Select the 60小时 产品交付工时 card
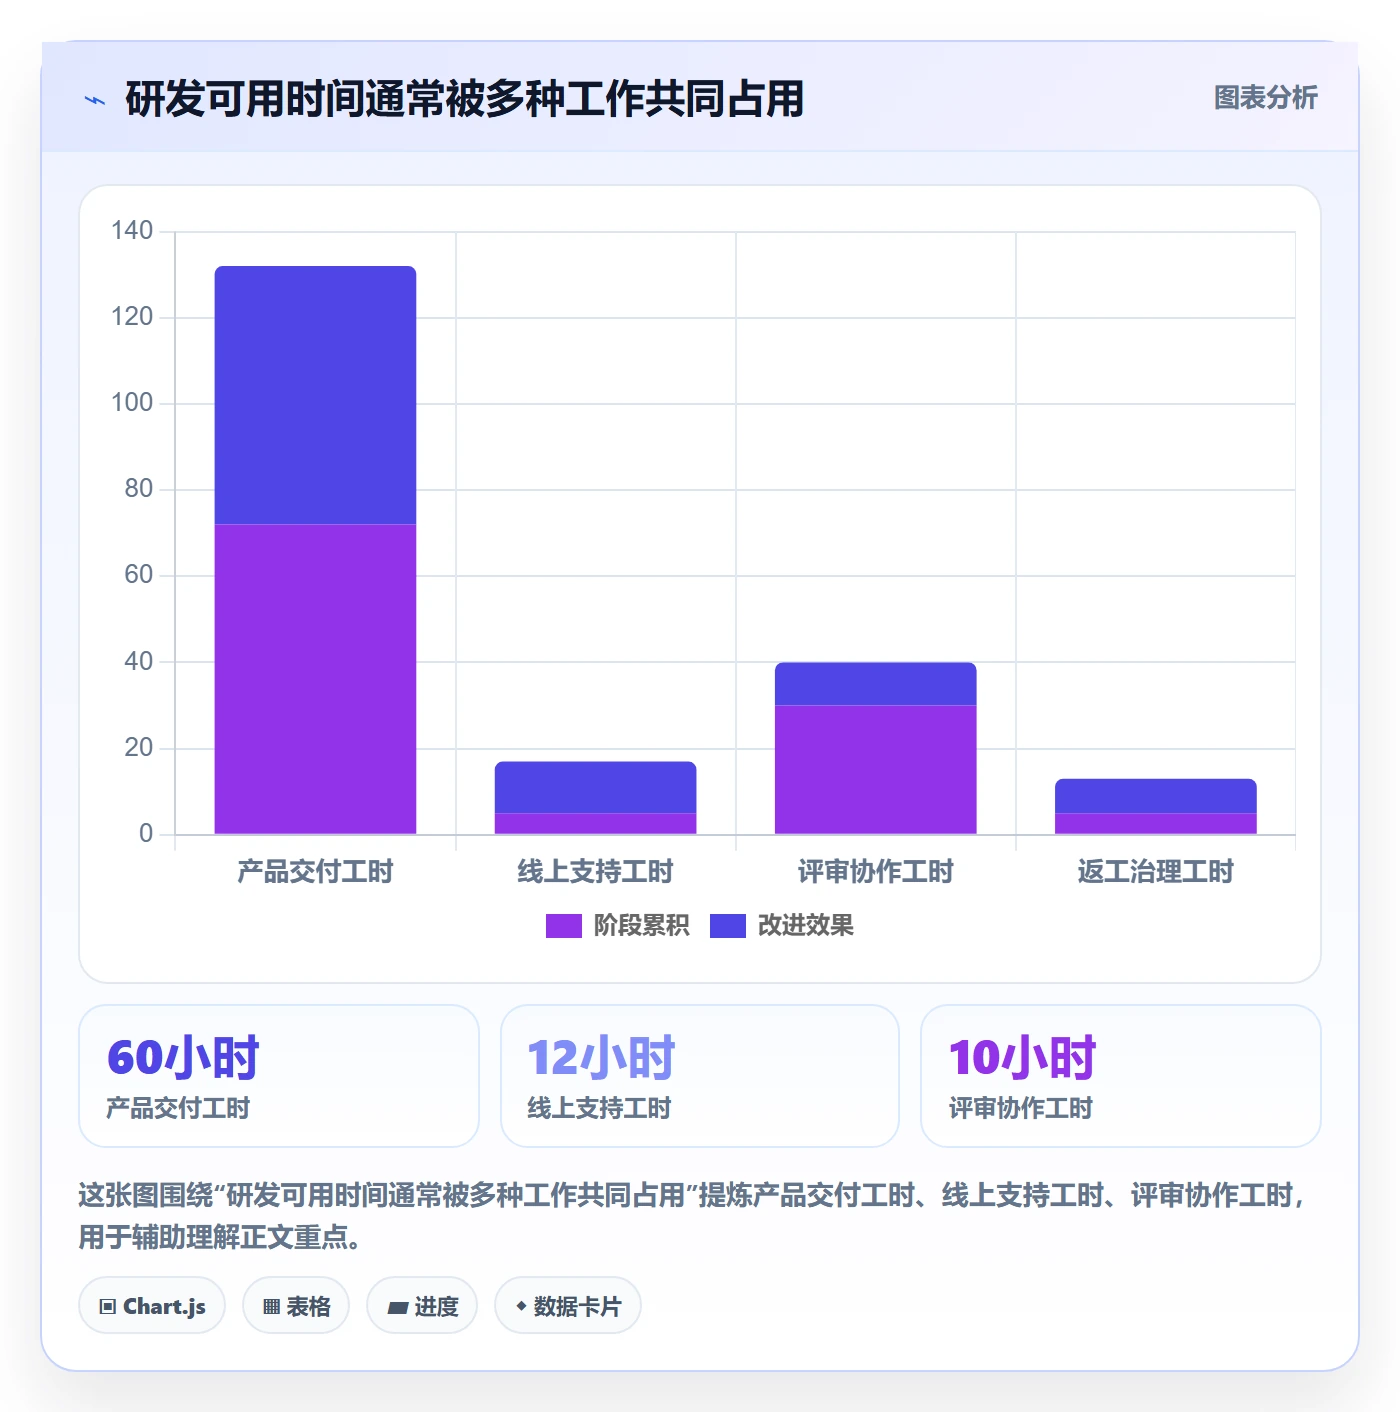1400x1412 pixels. pyautogui.click(x=279, y=1076)
